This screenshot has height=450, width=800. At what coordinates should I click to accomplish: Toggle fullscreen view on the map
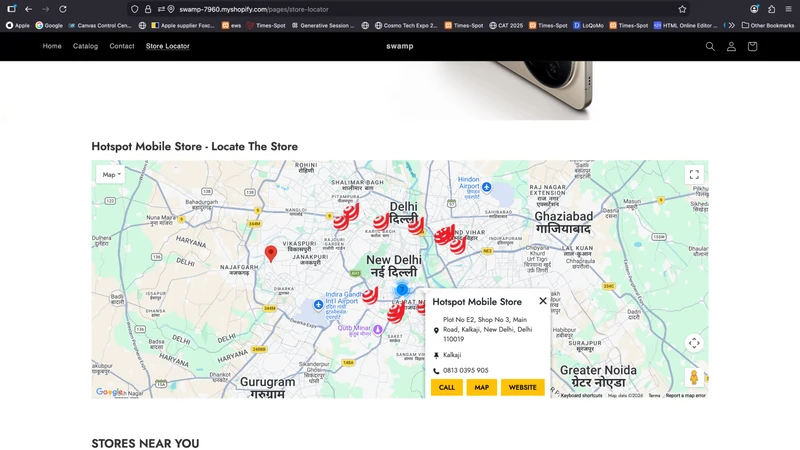[694, 174]
